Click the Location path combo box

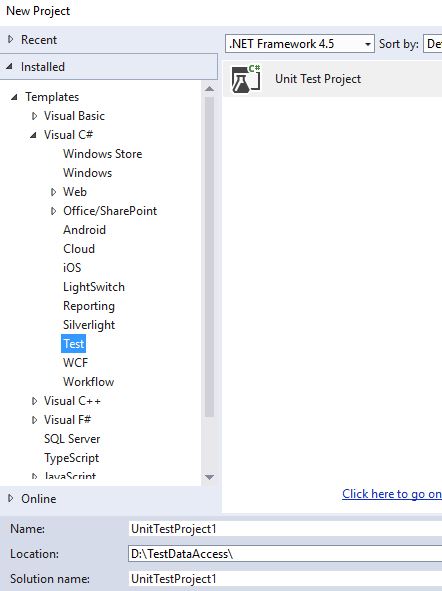pyautogui.click(x=285, y=554)
